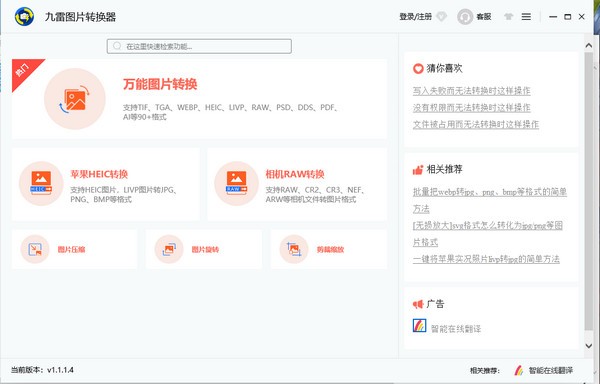Click RAW description 支持RAW、CR2 text
Image resolution: width=600 pixels, height=384 pixels.
point(315,194)
